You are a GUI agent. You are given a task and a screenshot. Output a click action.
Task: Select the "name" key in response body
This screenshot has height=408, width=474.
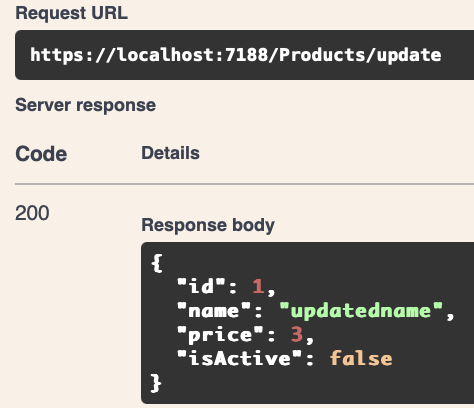tap(214, 311)
